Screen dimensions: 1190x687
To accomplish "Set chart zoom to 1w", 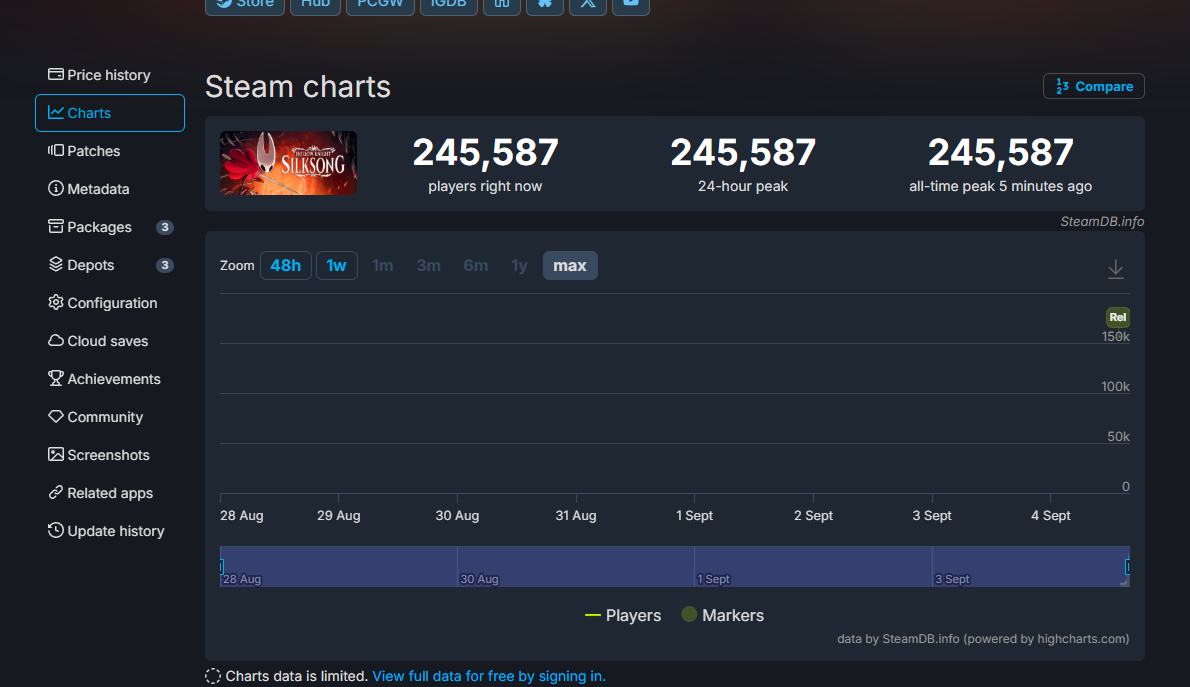I will tap(336, 266).
